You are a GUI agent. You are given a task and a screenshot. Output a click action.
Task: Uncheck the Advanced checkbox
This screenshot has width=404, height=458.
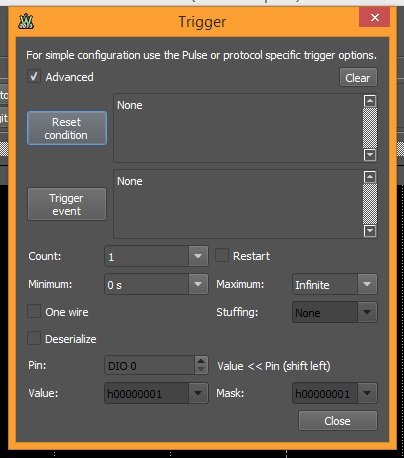[34, 76]
